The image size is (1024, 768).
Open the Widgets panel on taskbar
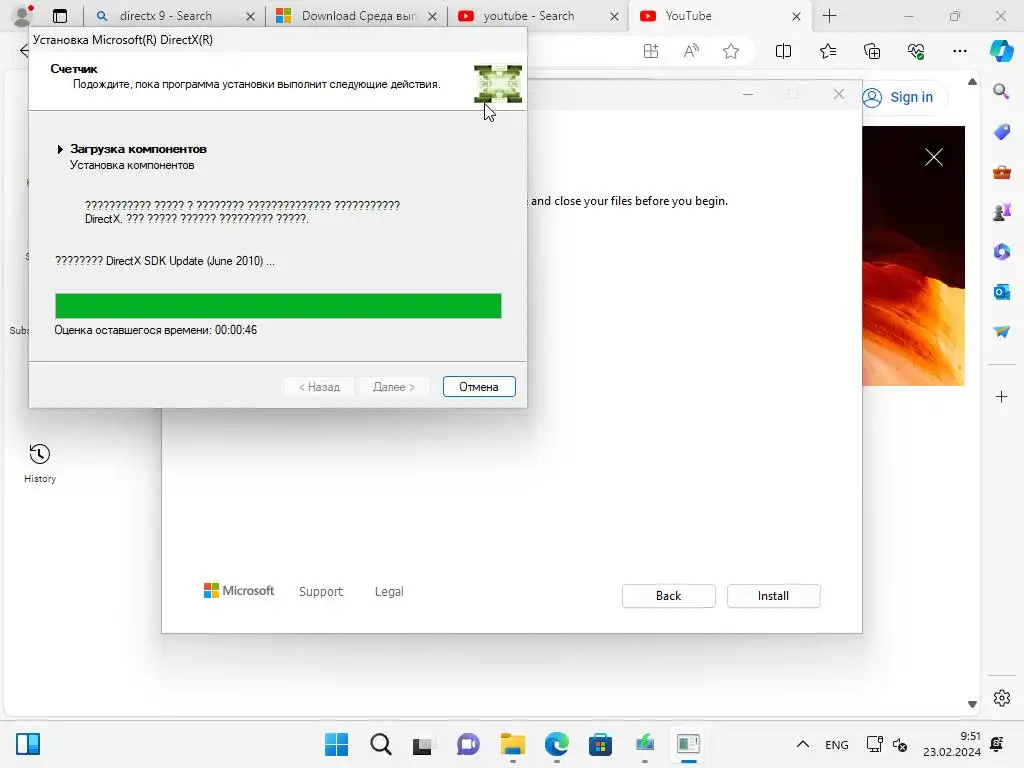coord(28,744)
